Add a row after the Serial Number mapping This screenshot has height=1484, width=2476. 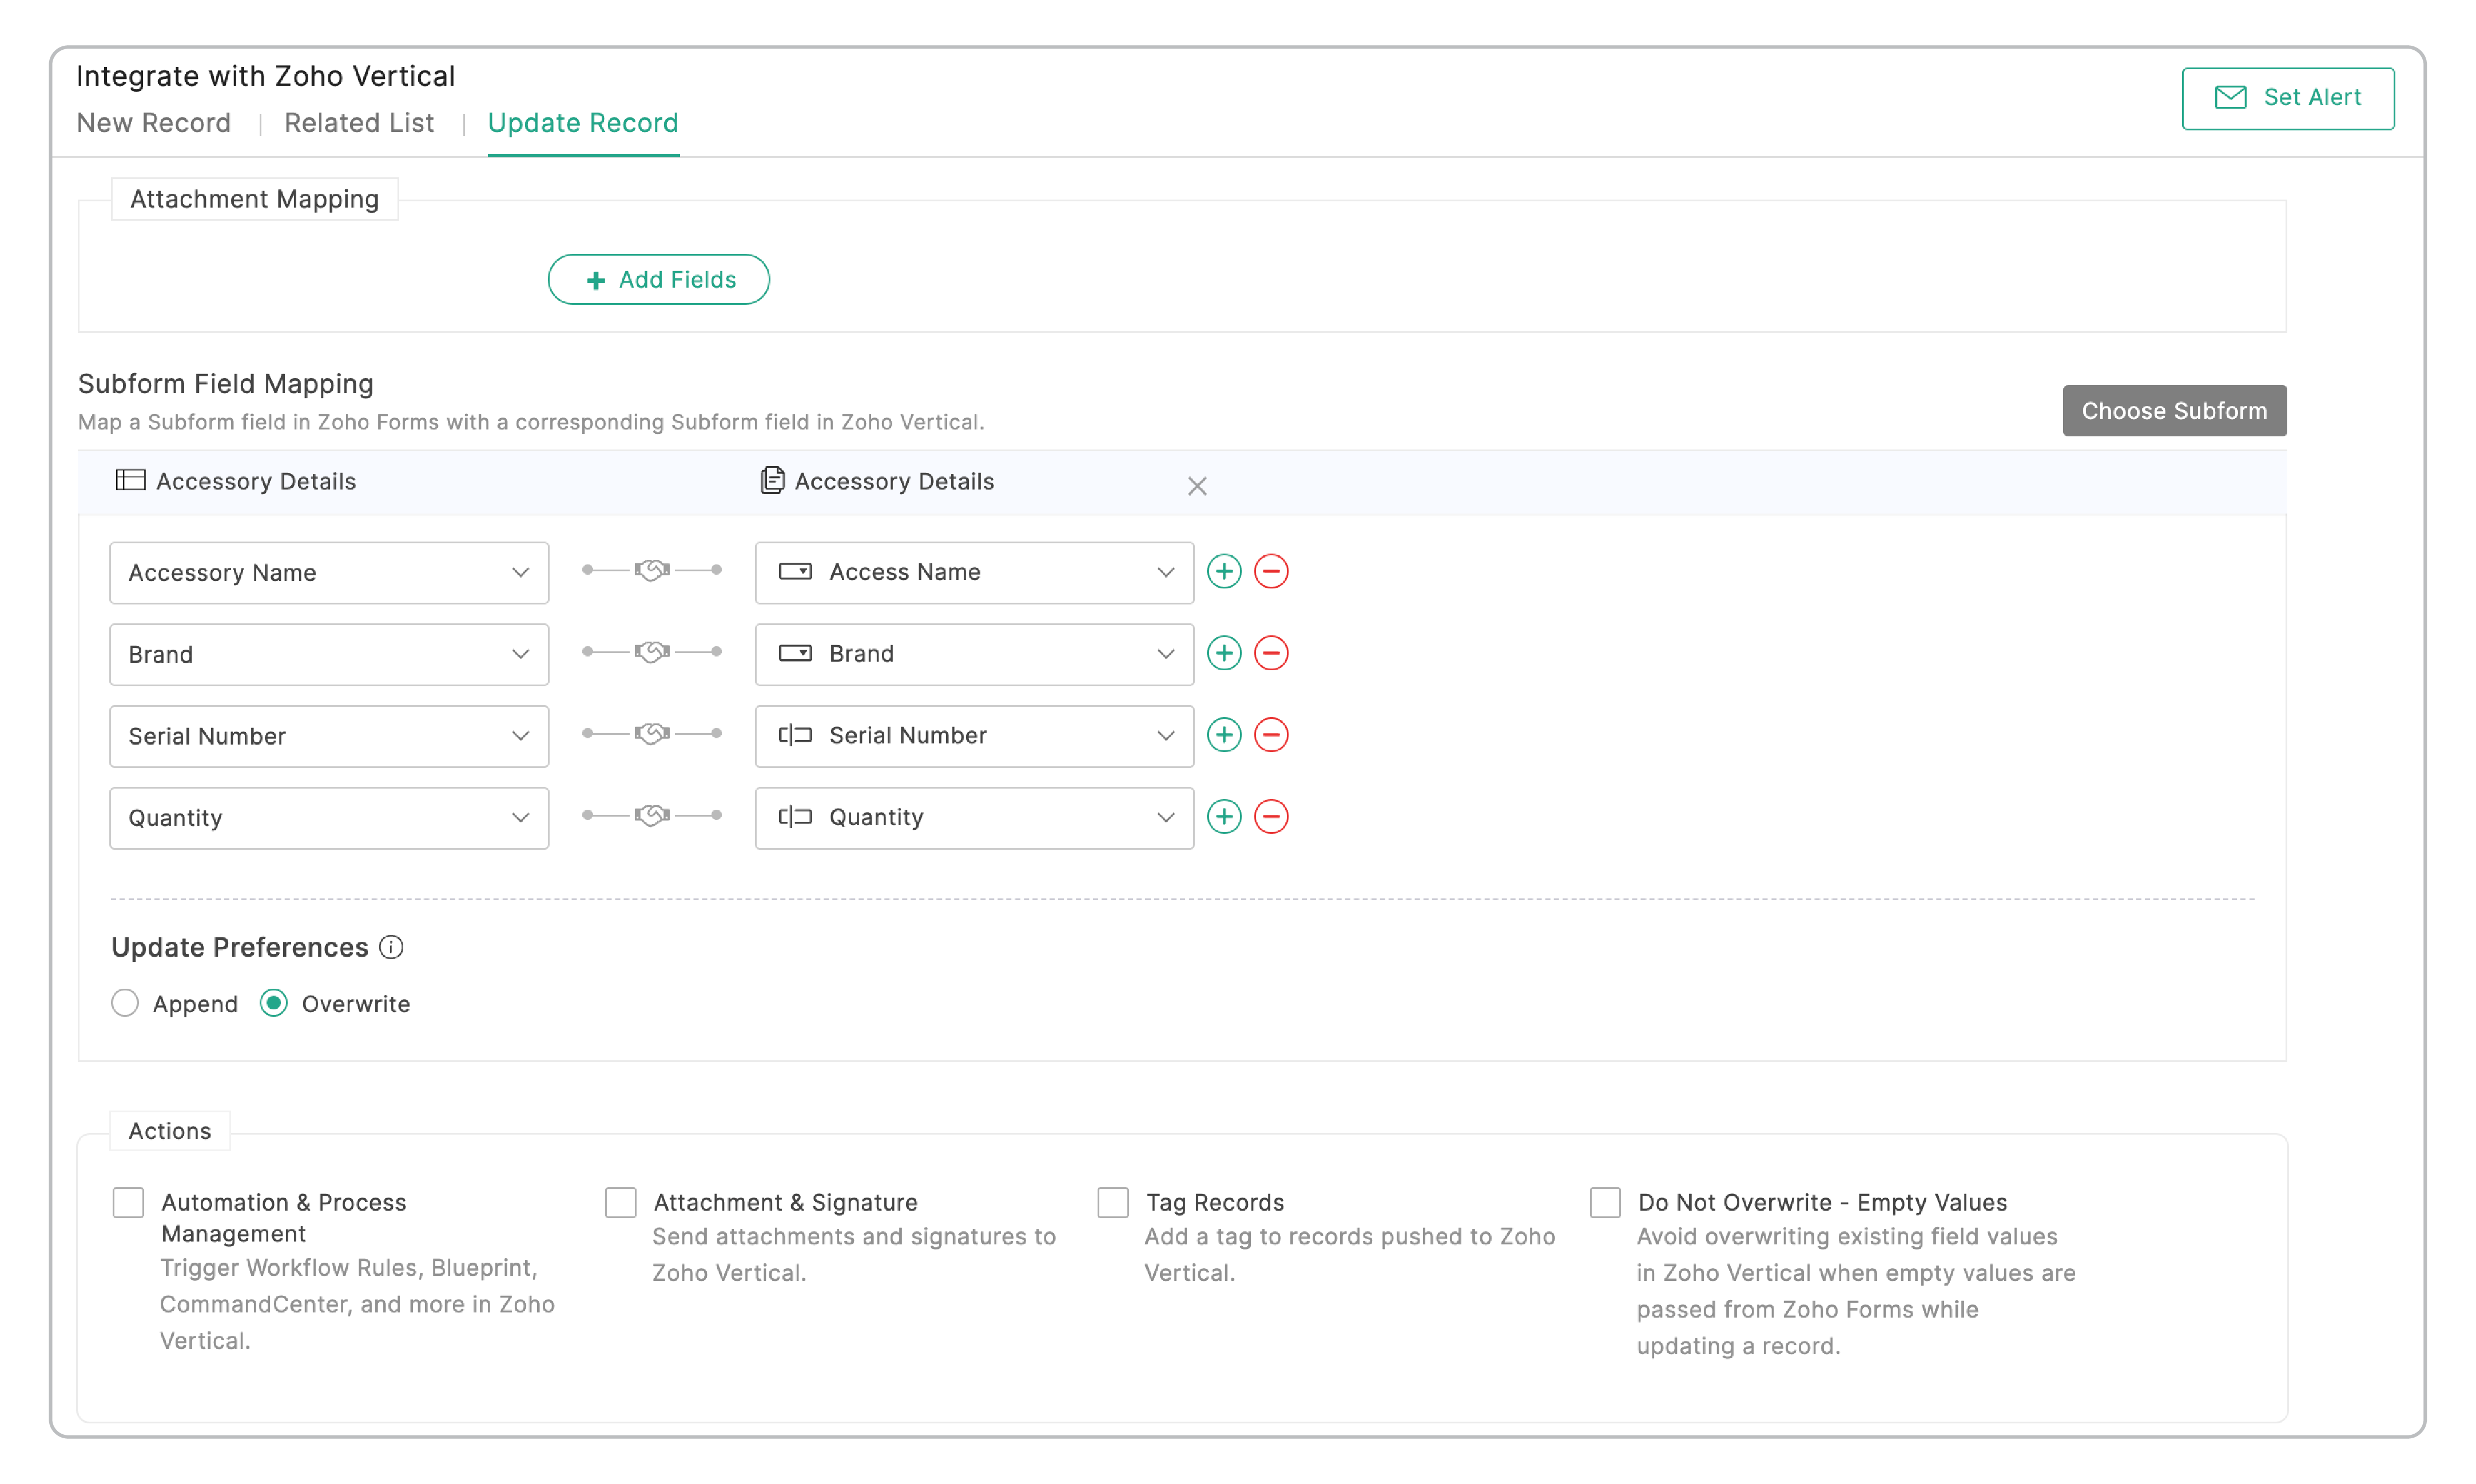pos(1224,735)
